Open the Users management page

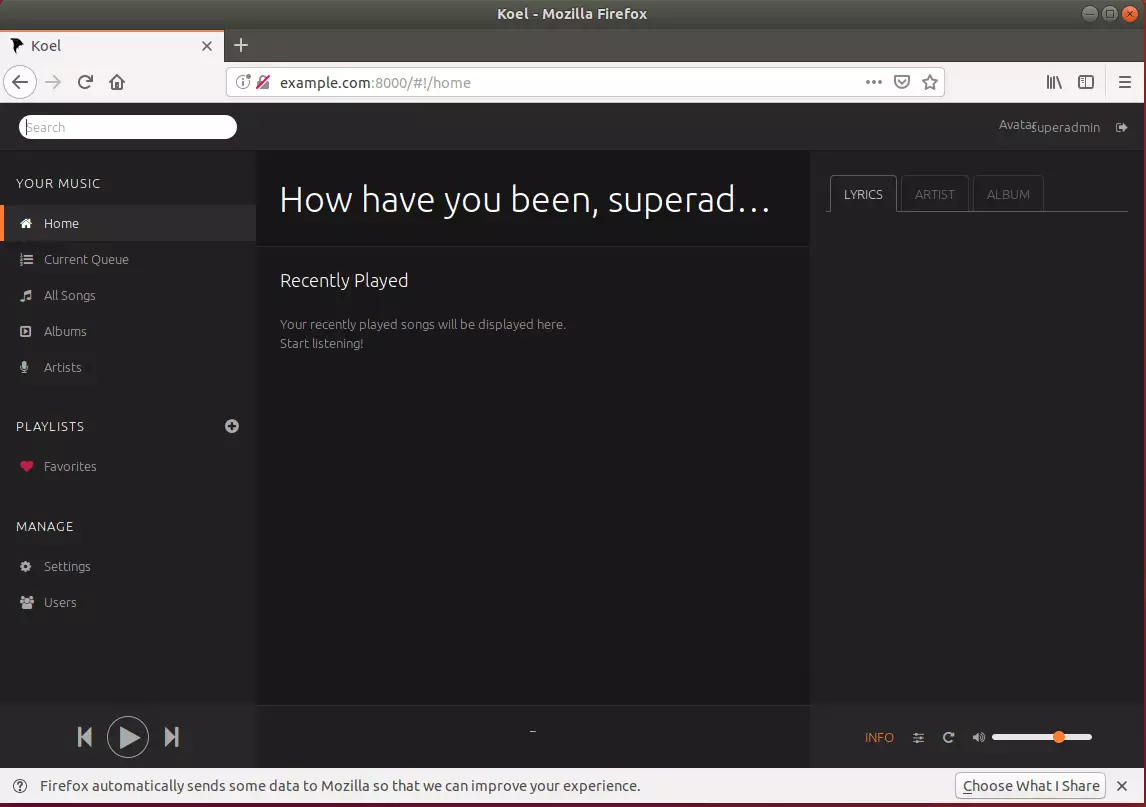[129, 602]
